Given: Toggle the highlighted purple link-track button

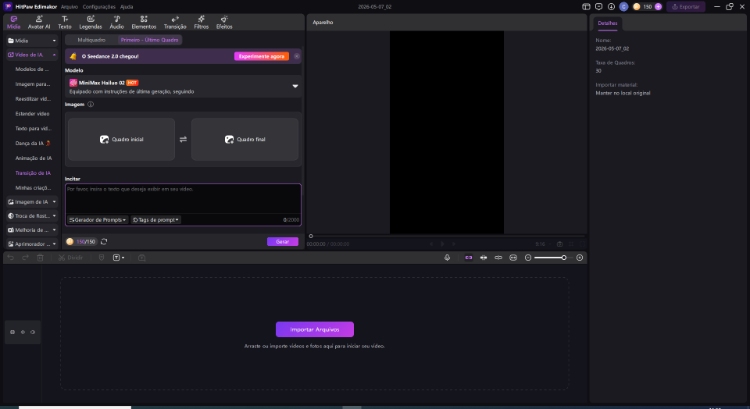Looking at the screenshot, I should click(x=469, y=258).
